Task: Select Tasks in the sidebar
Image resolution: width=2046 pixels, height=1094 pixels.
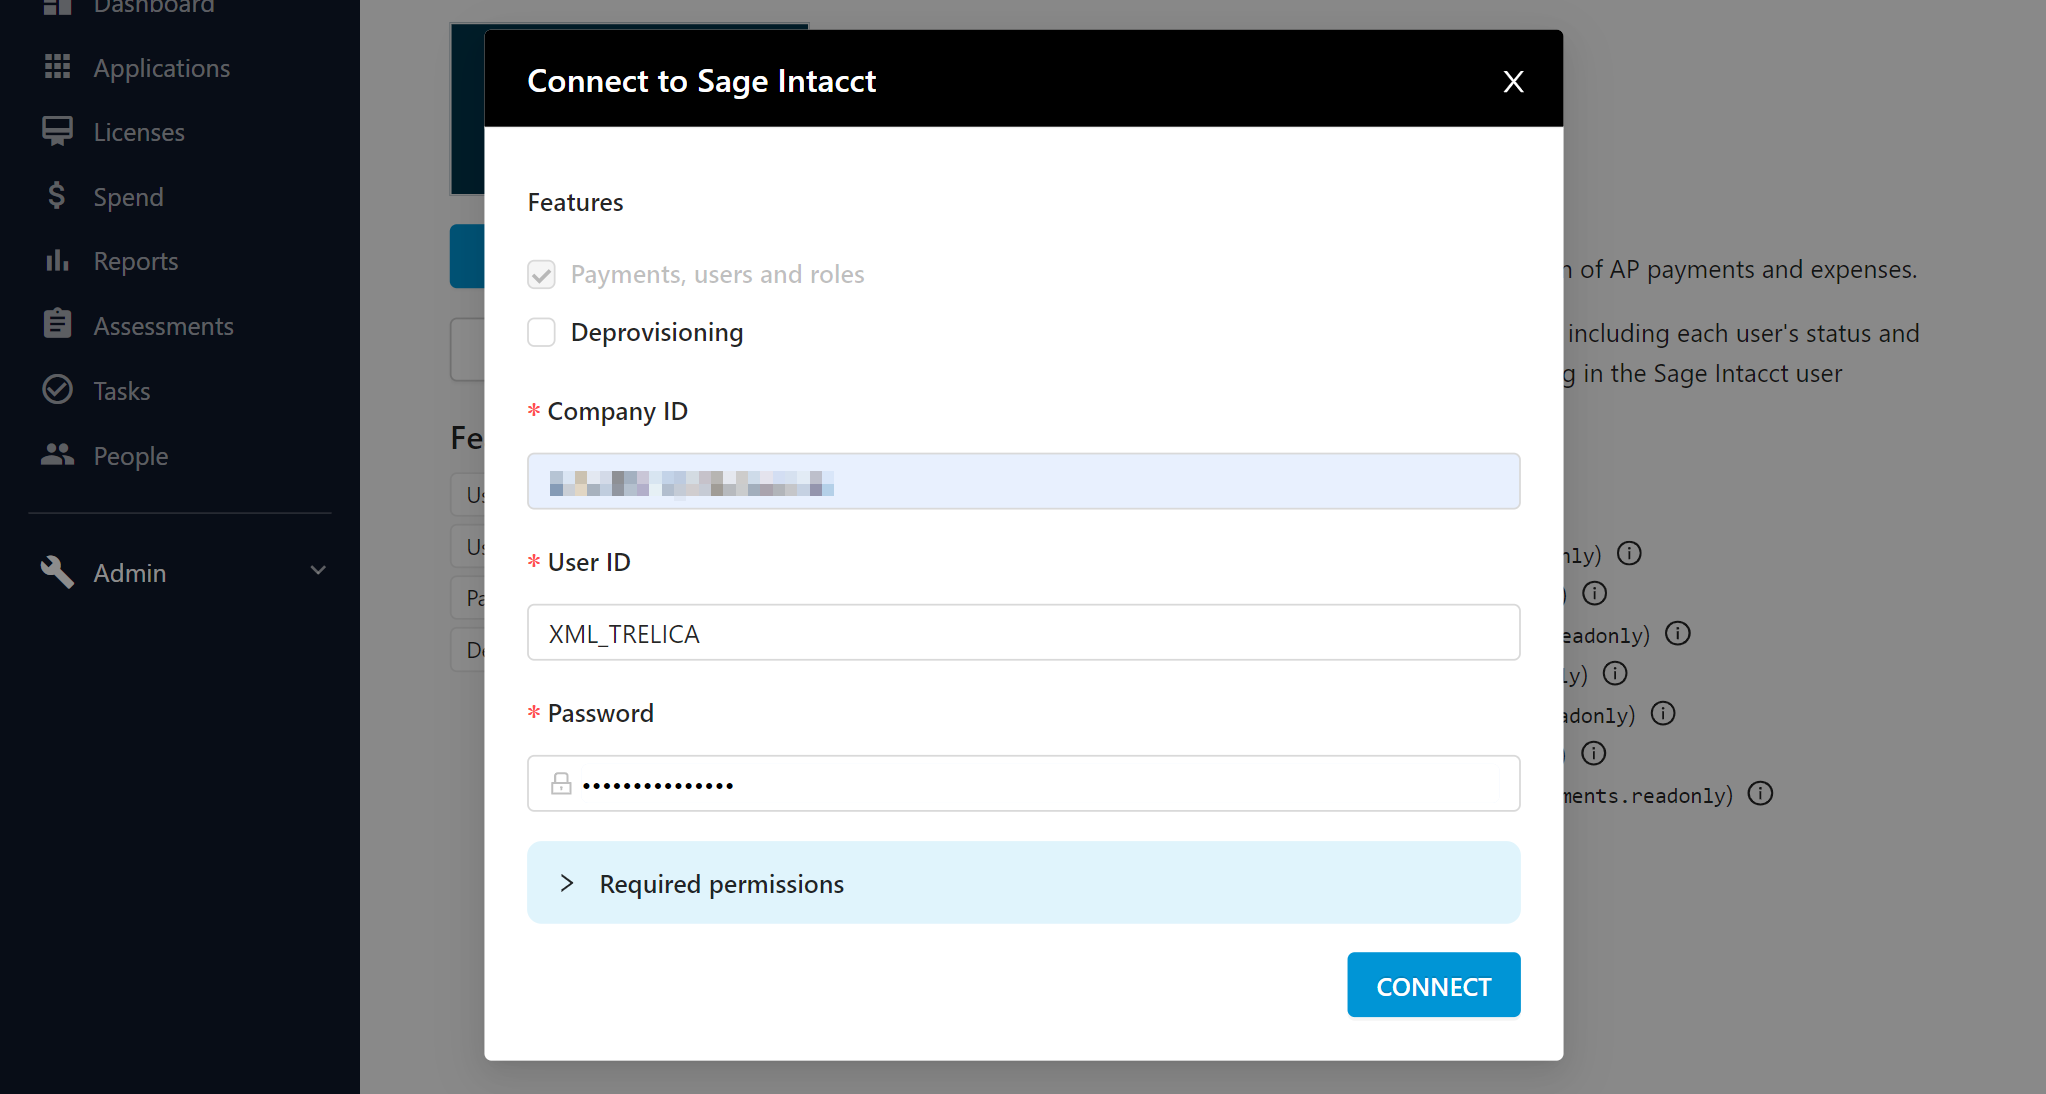Action: pos(122,391)
